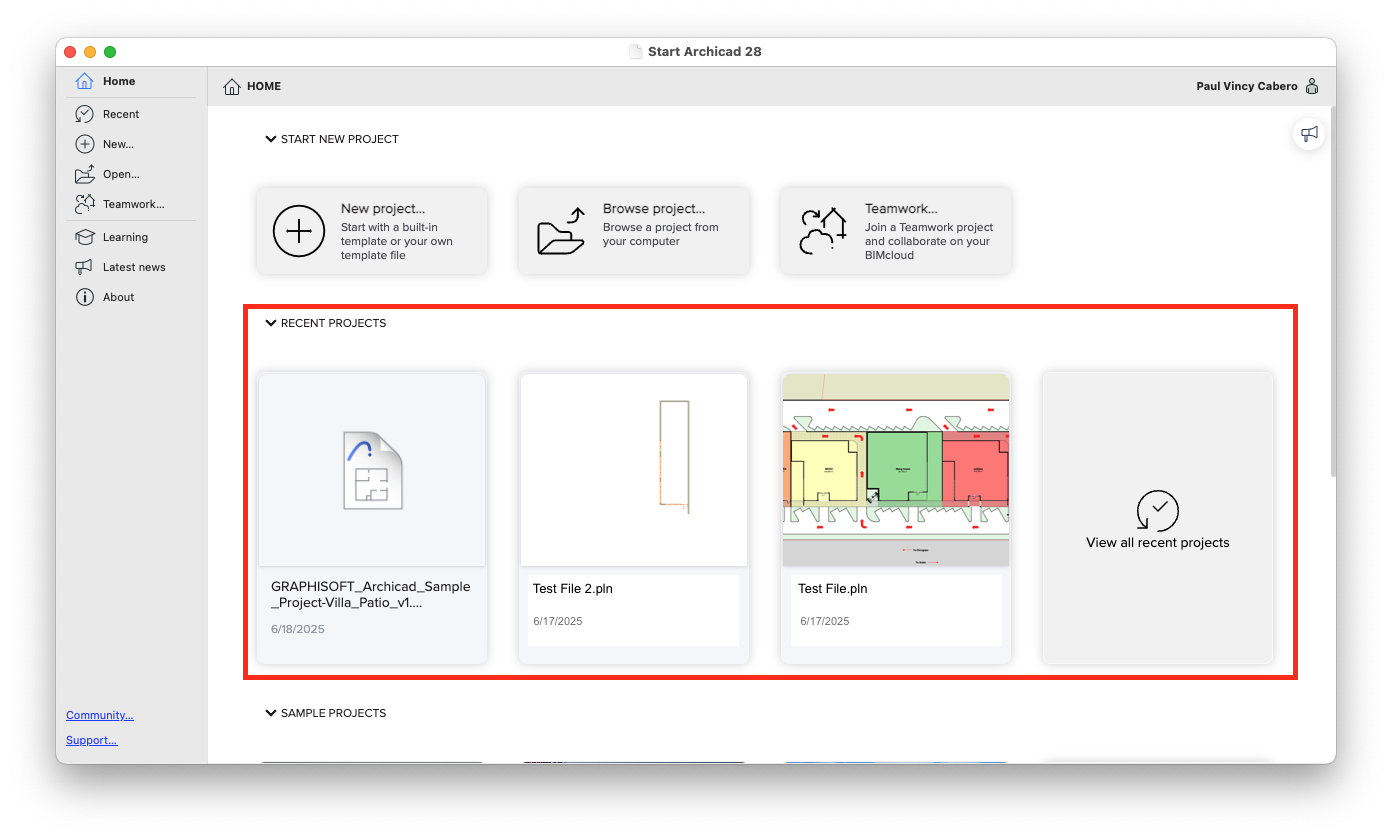Choose Open... in the sidebar
This screenshot has height=838, width=1392.
(121, 174)
